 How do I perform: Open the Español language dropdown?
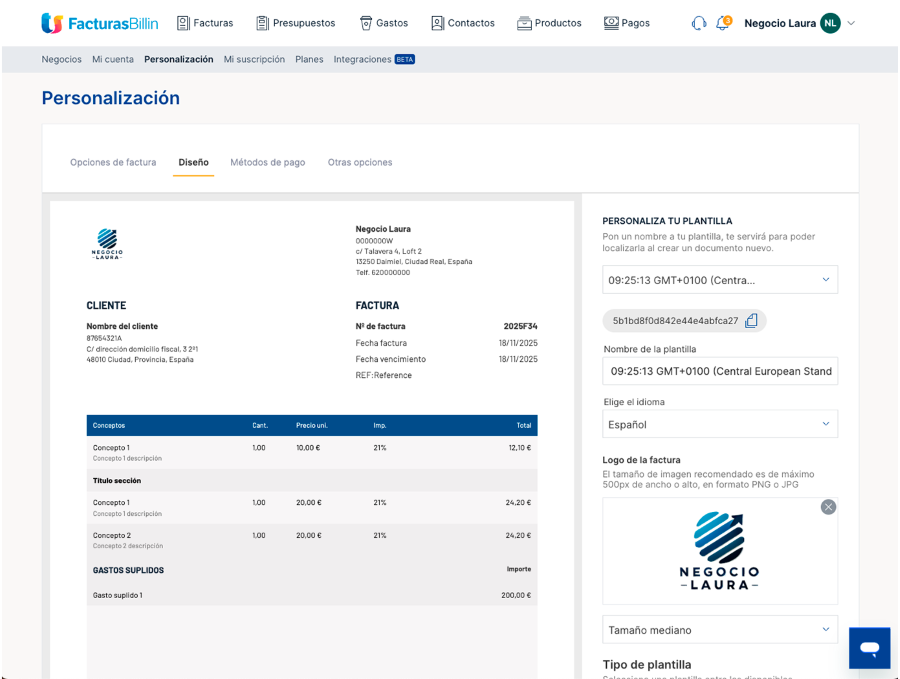[x=719, y=424]
